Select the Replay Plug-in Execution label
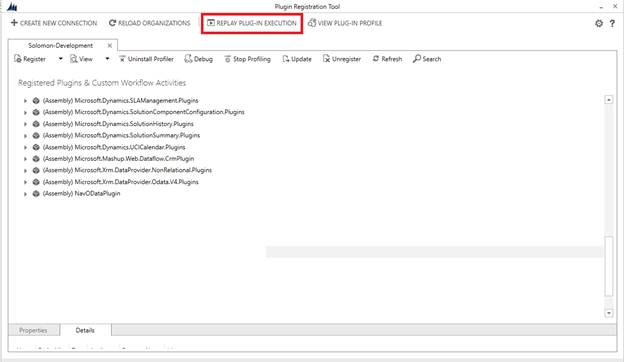 tap(257, 23)
